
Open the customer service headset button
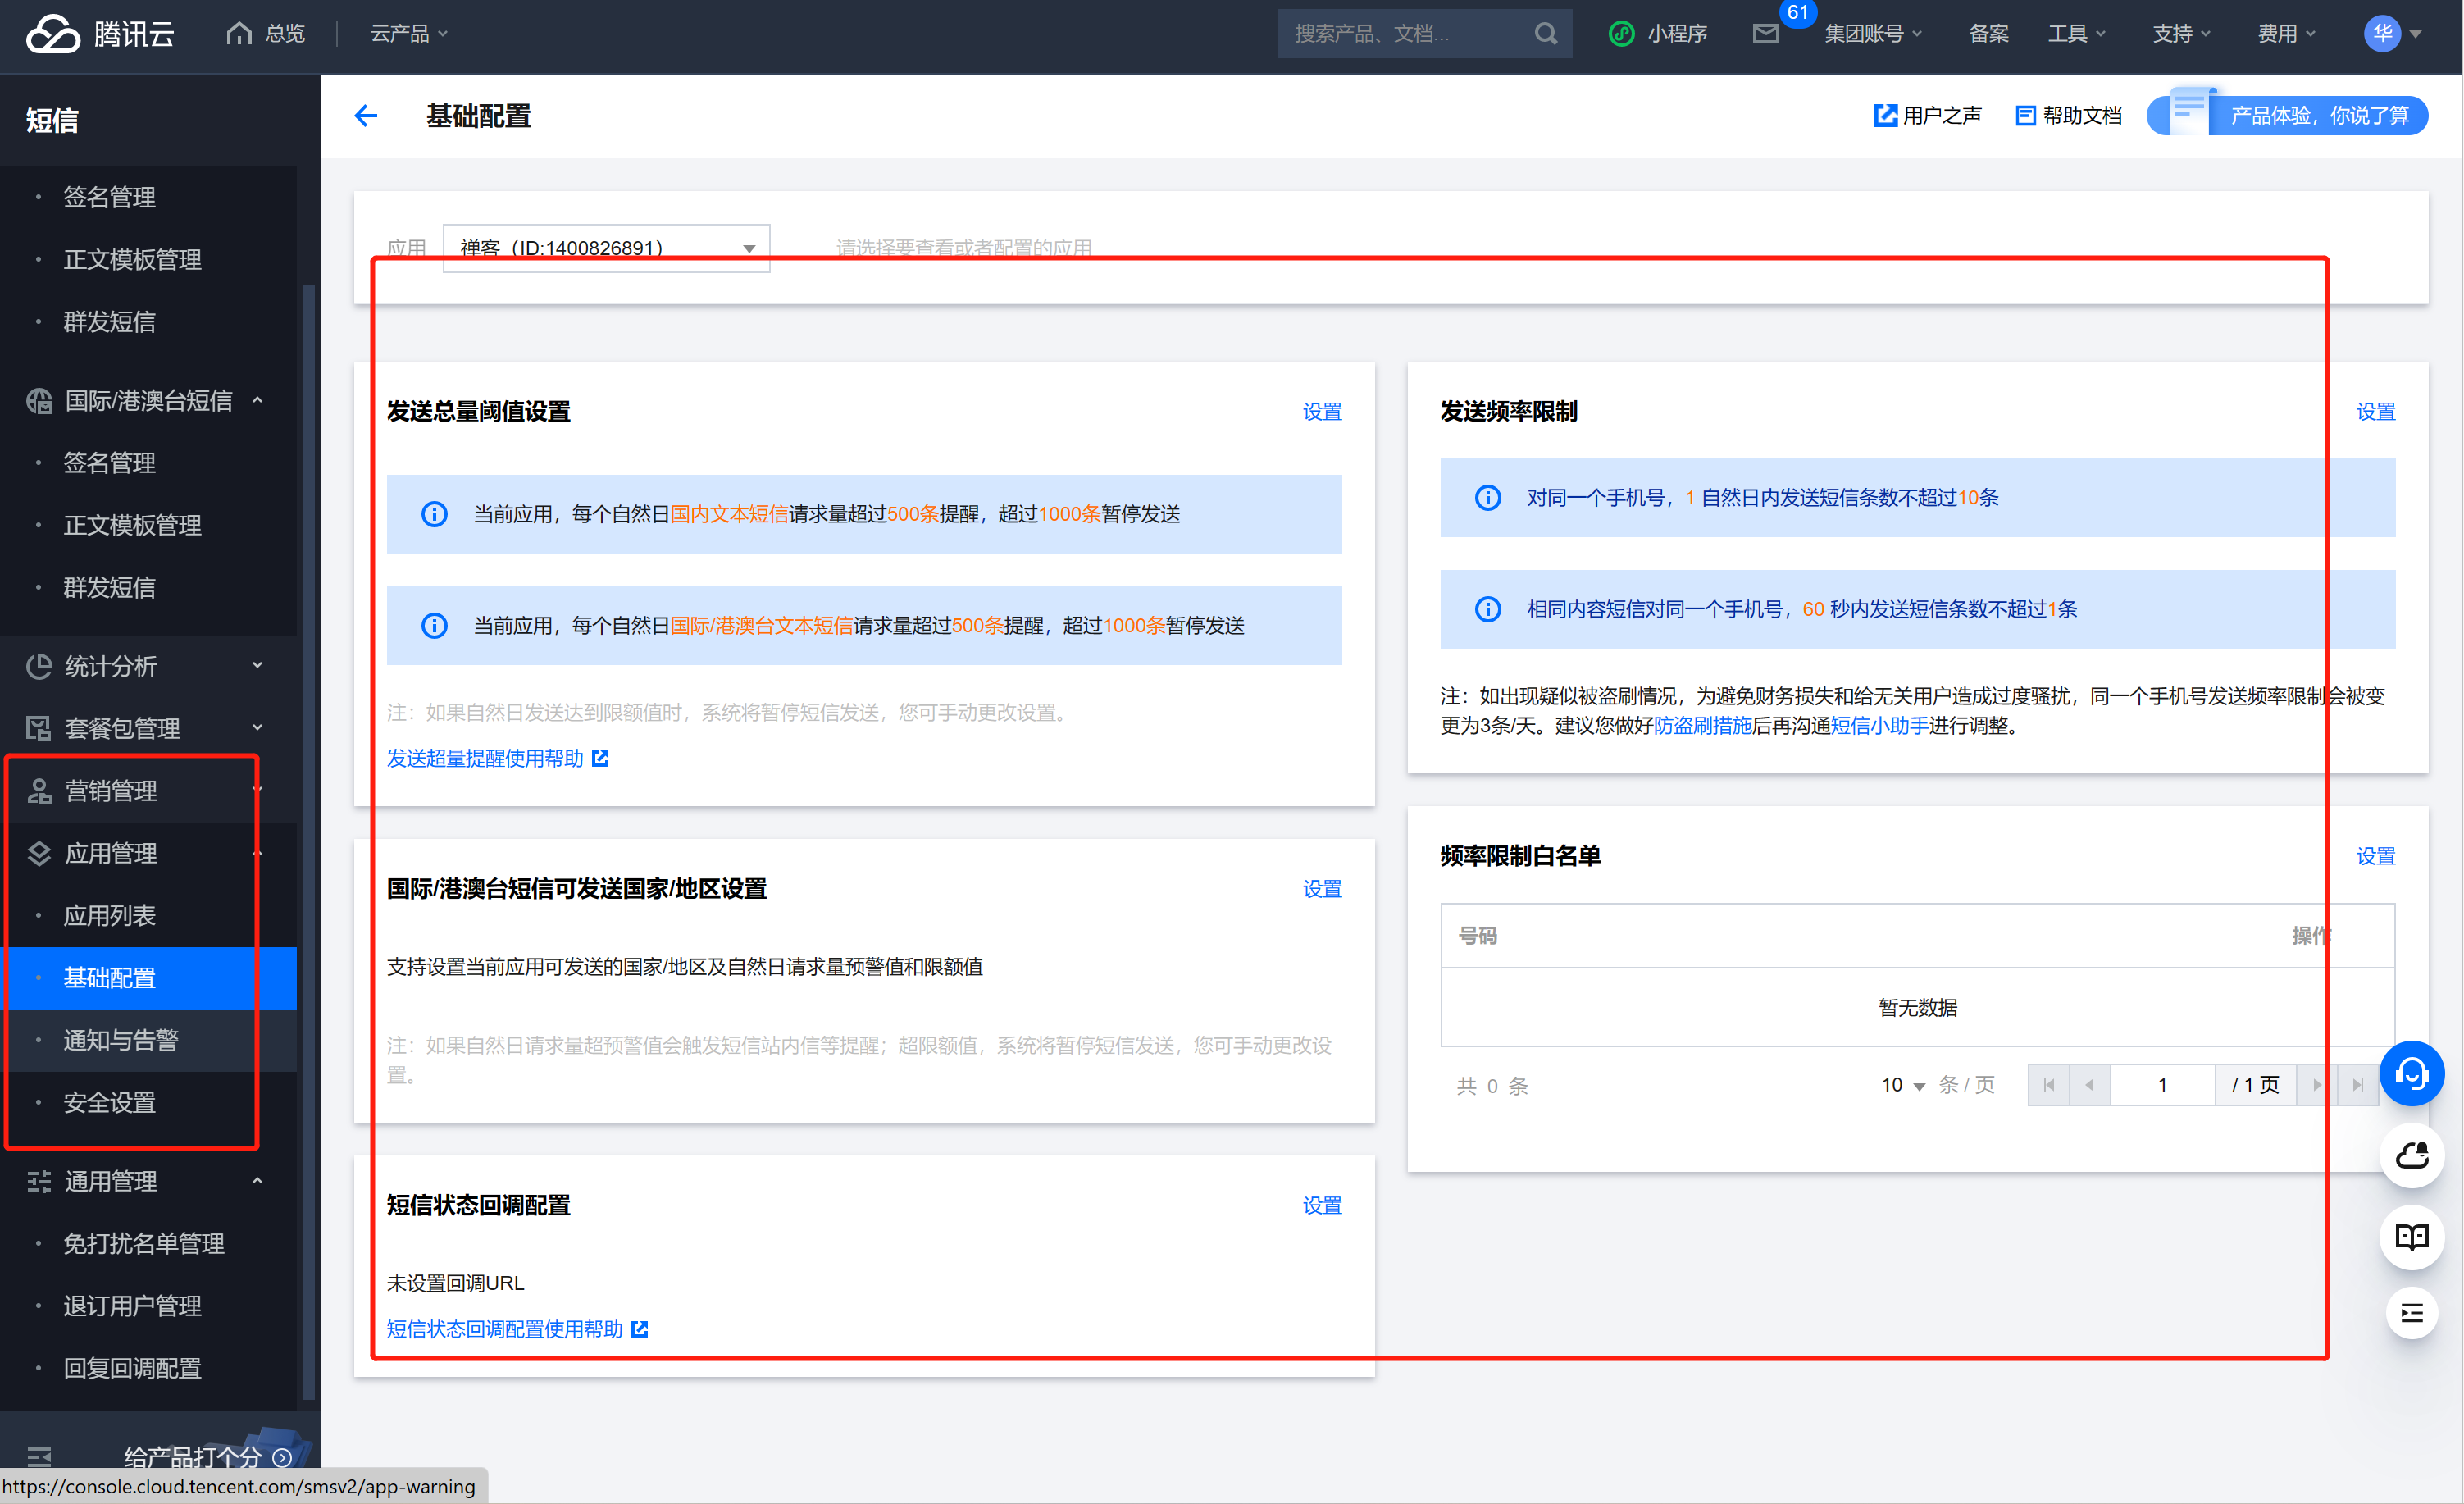[2411, 1073]
